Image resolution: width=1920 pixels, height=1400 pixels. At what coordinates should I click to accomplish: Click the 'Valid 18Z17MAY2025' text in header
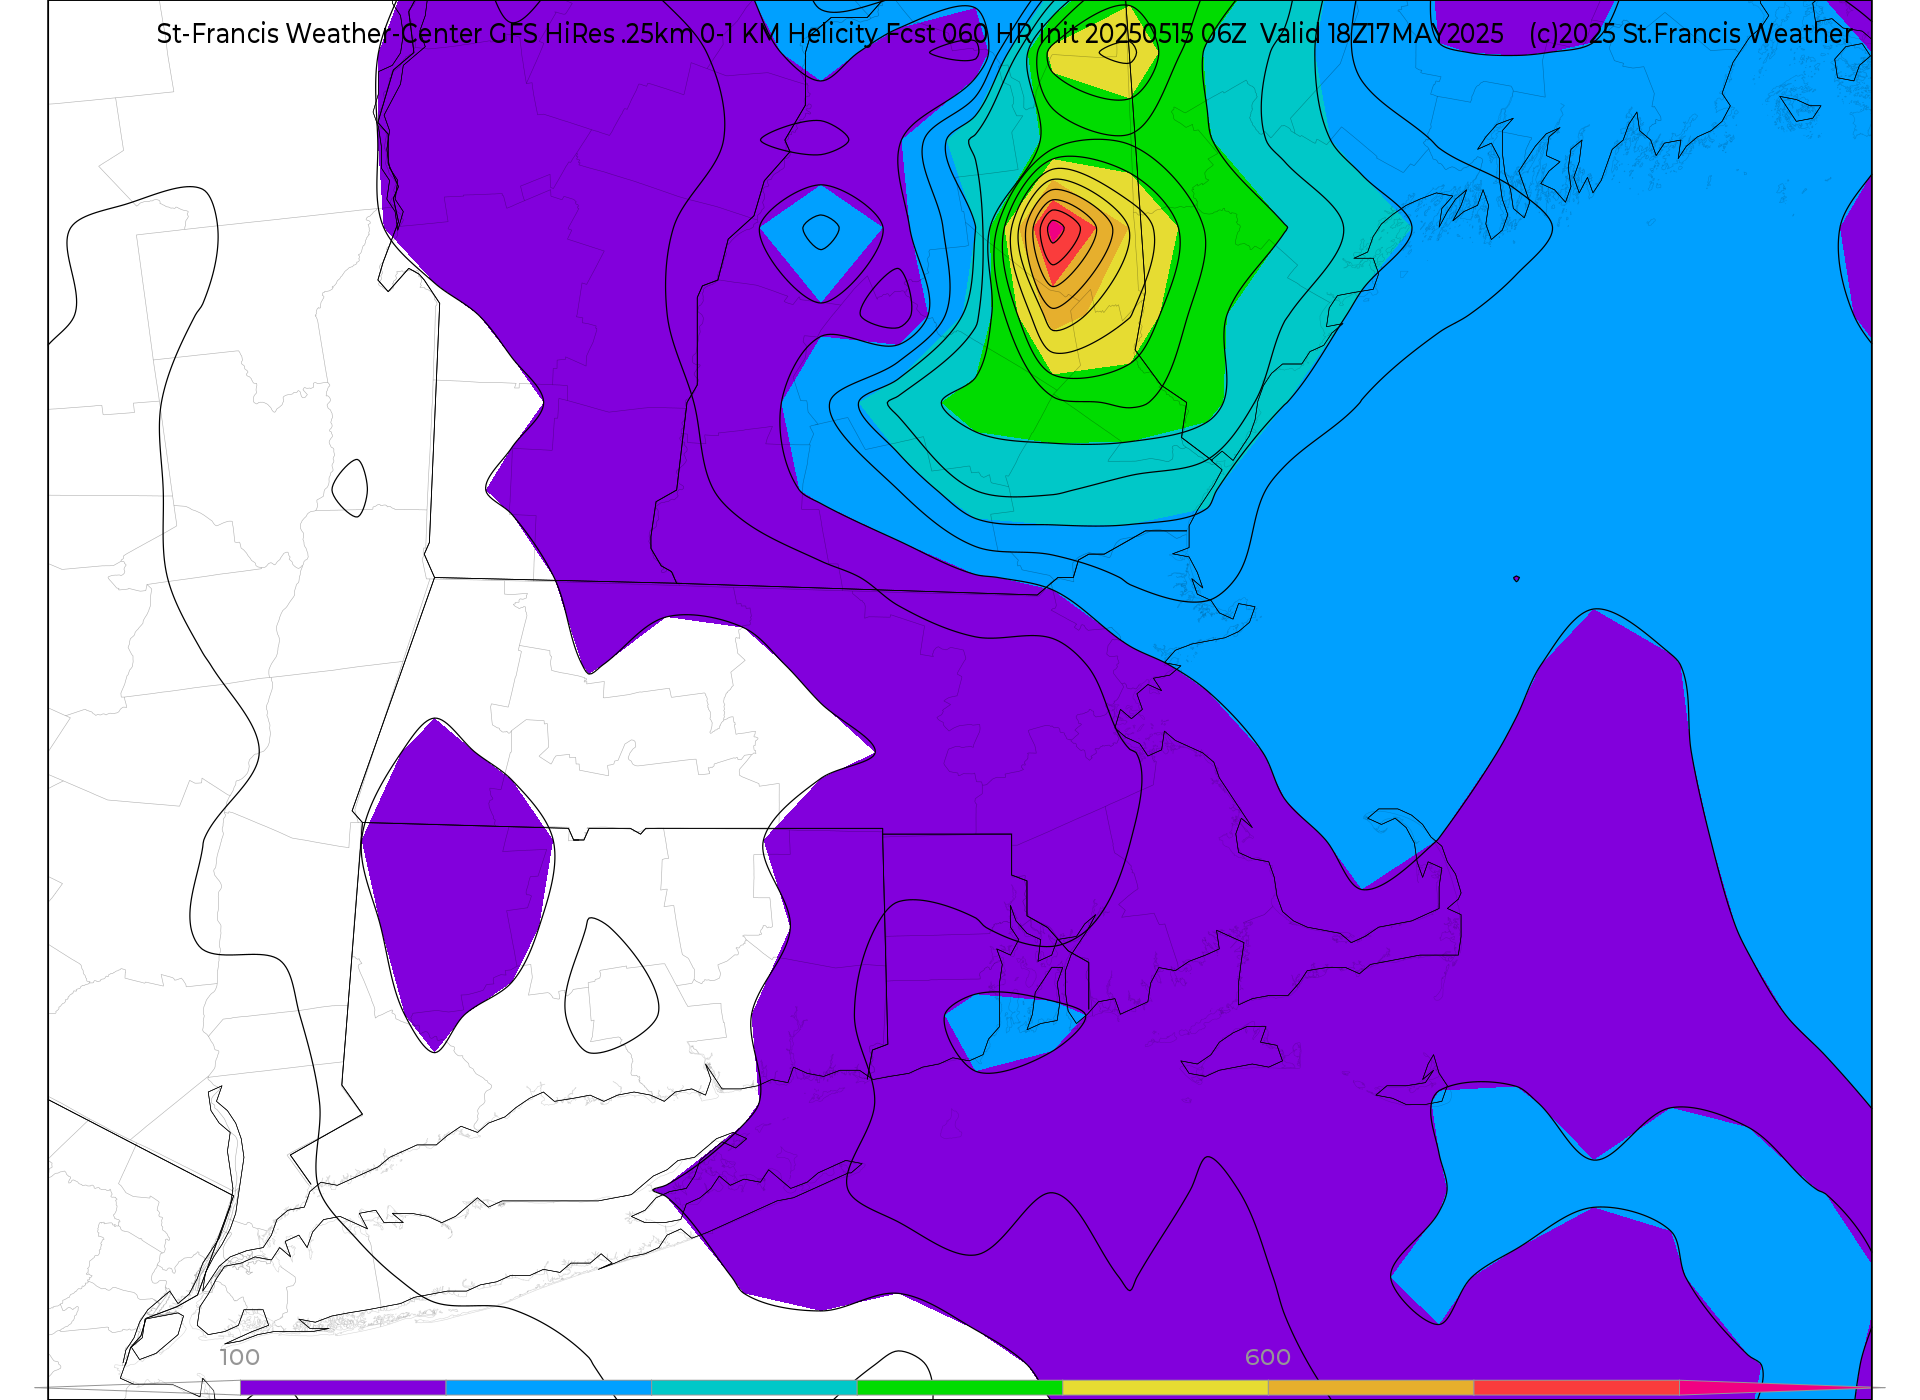1382,34
